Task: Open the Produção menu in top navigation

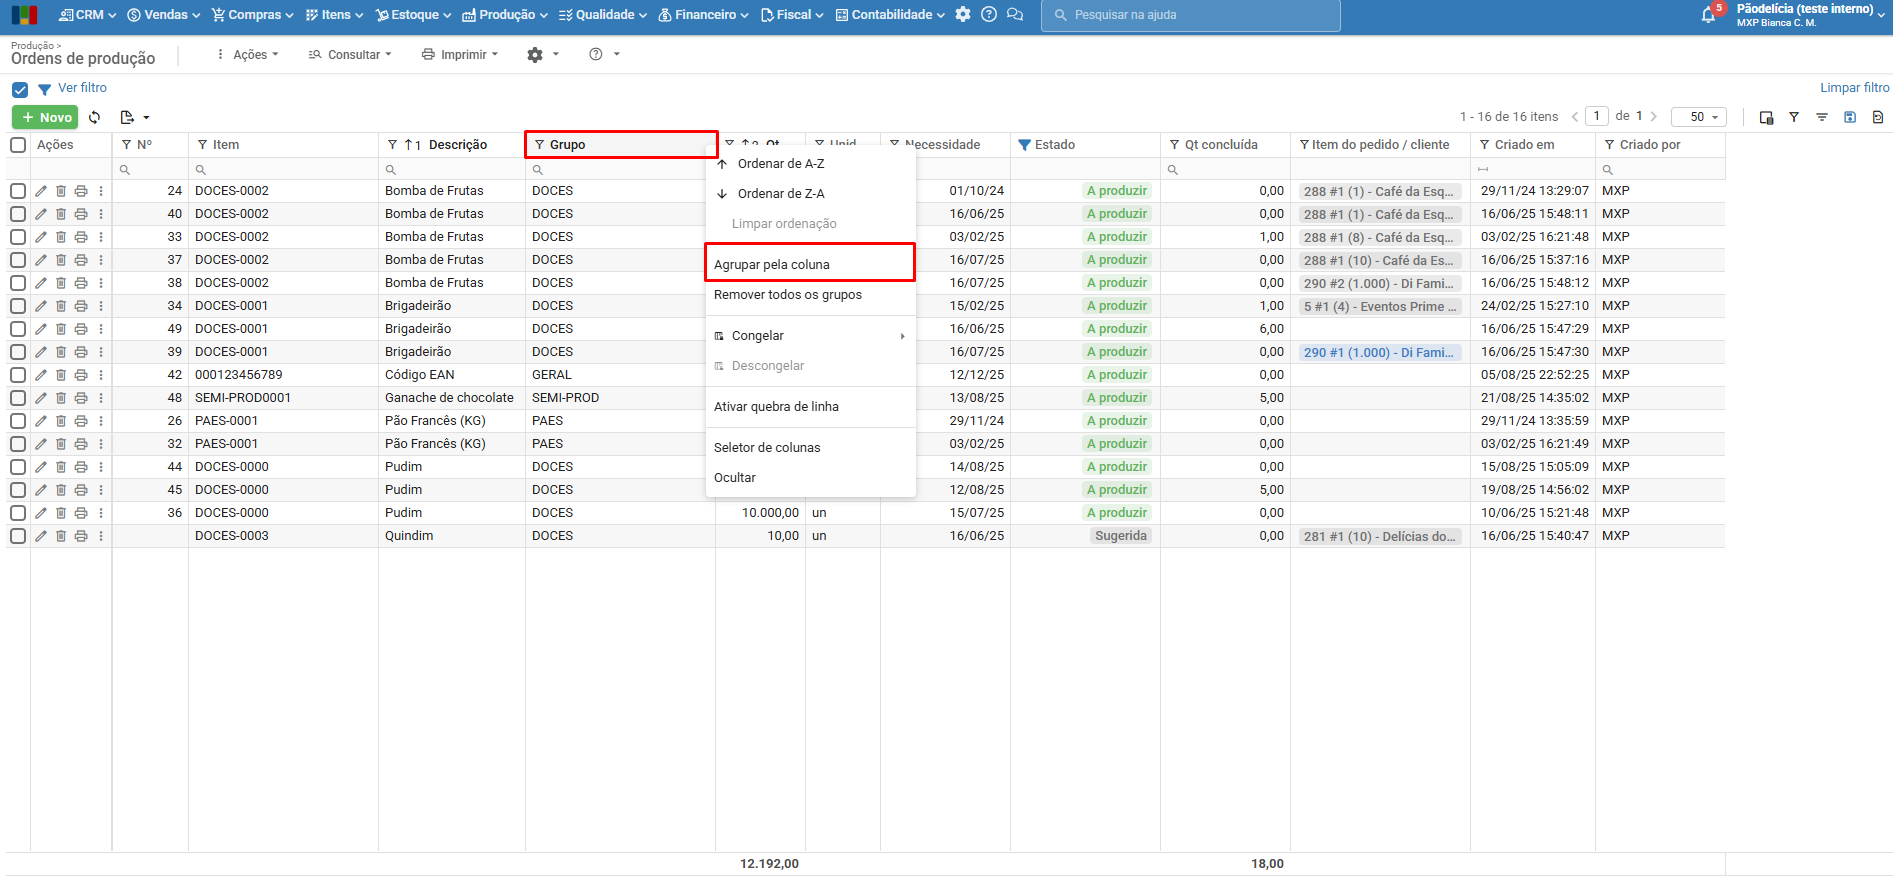Action: pos(505,15)
